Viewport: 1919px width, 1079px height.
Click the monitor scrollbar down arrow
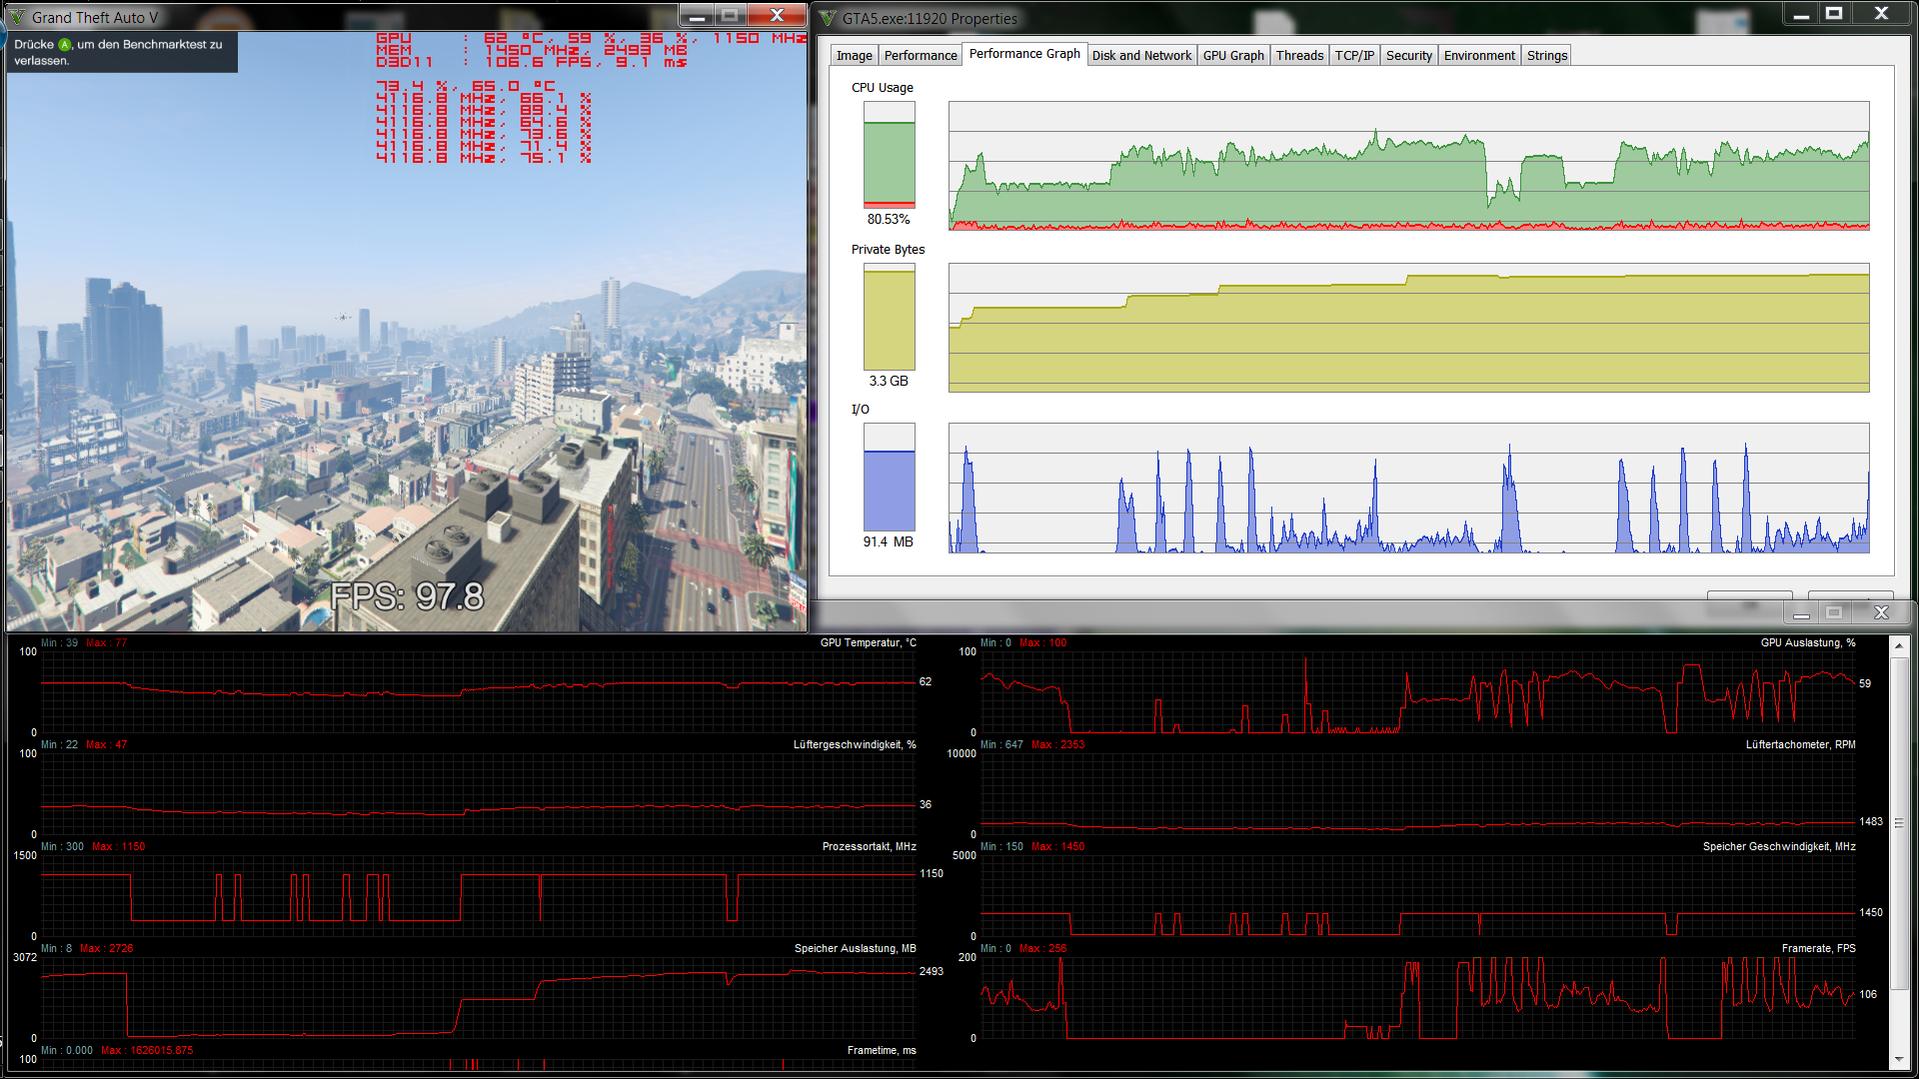[1899, 1059]
